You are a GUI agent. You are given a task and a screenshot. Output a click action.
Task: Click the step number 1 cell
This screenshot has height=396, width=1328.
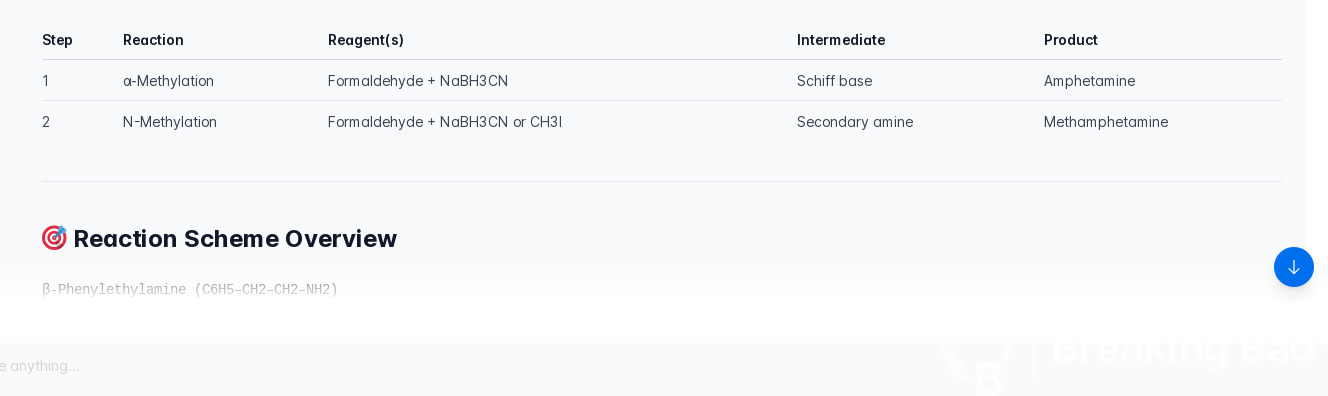tap(45, 81)
